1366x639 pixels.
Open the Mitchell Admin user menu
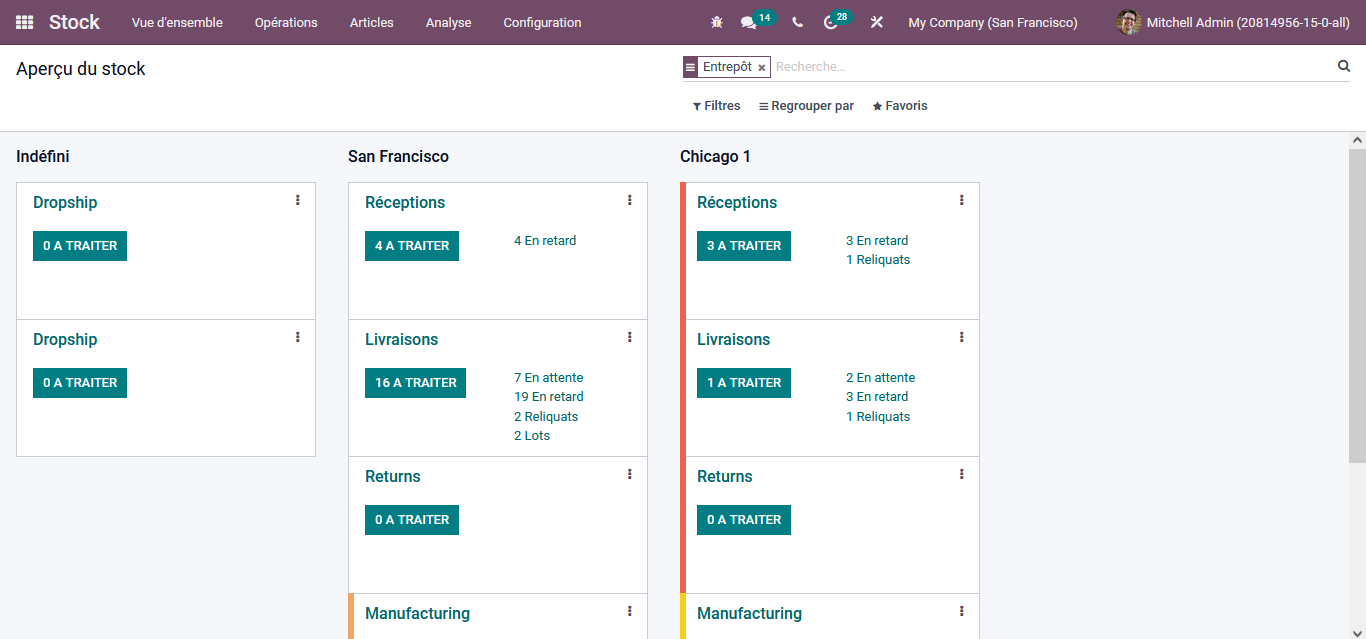(x=1233, y=22)
